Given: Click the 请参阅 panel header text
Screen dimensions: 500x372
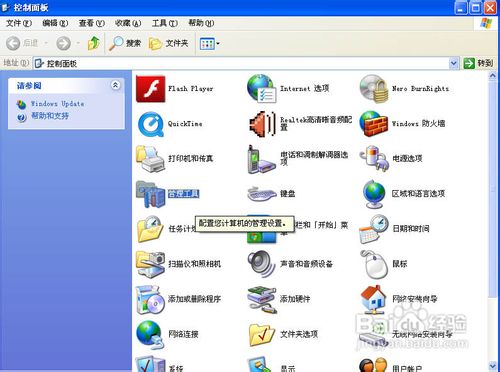Looking at the screenshot, I should click(x=29, y=86).
